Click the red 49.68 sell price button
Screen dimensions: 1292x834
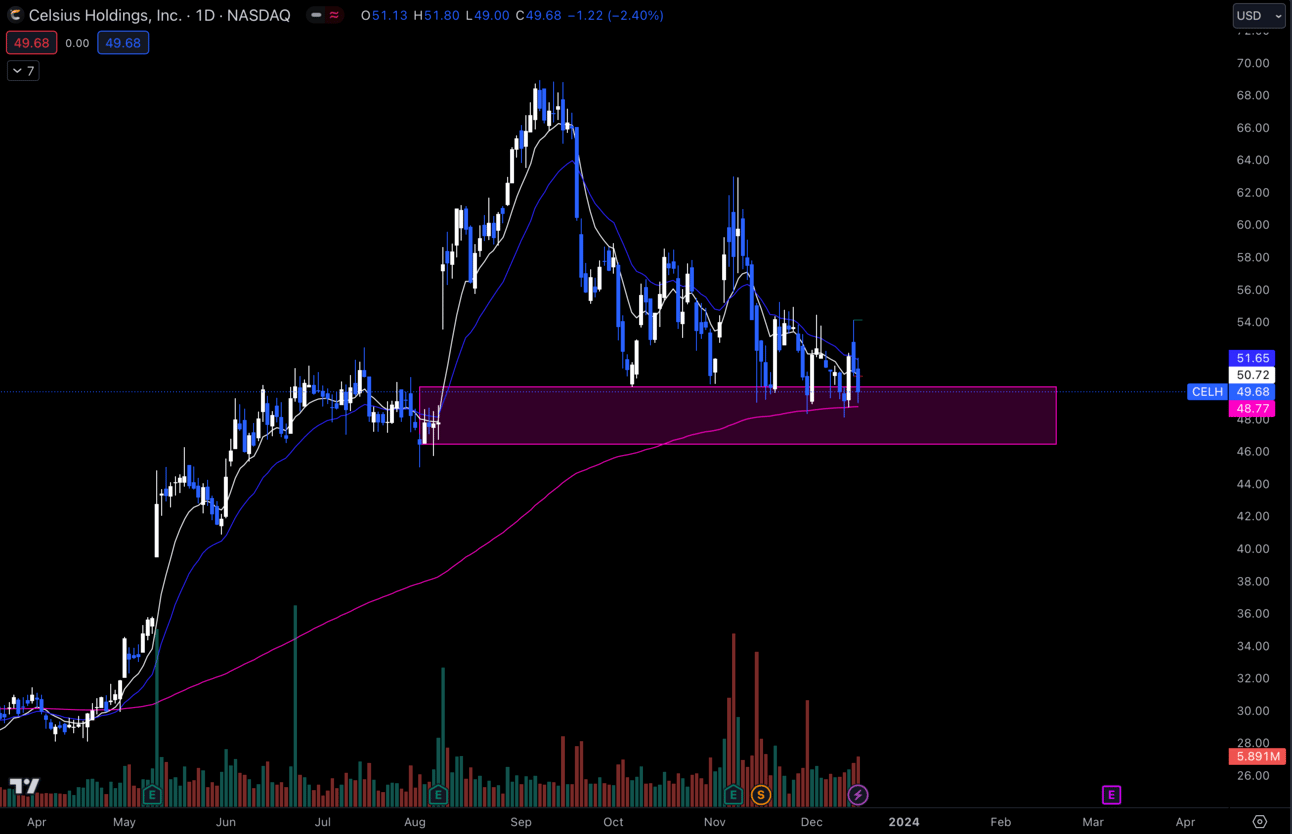pyautogui.click(x=31, y=43)
